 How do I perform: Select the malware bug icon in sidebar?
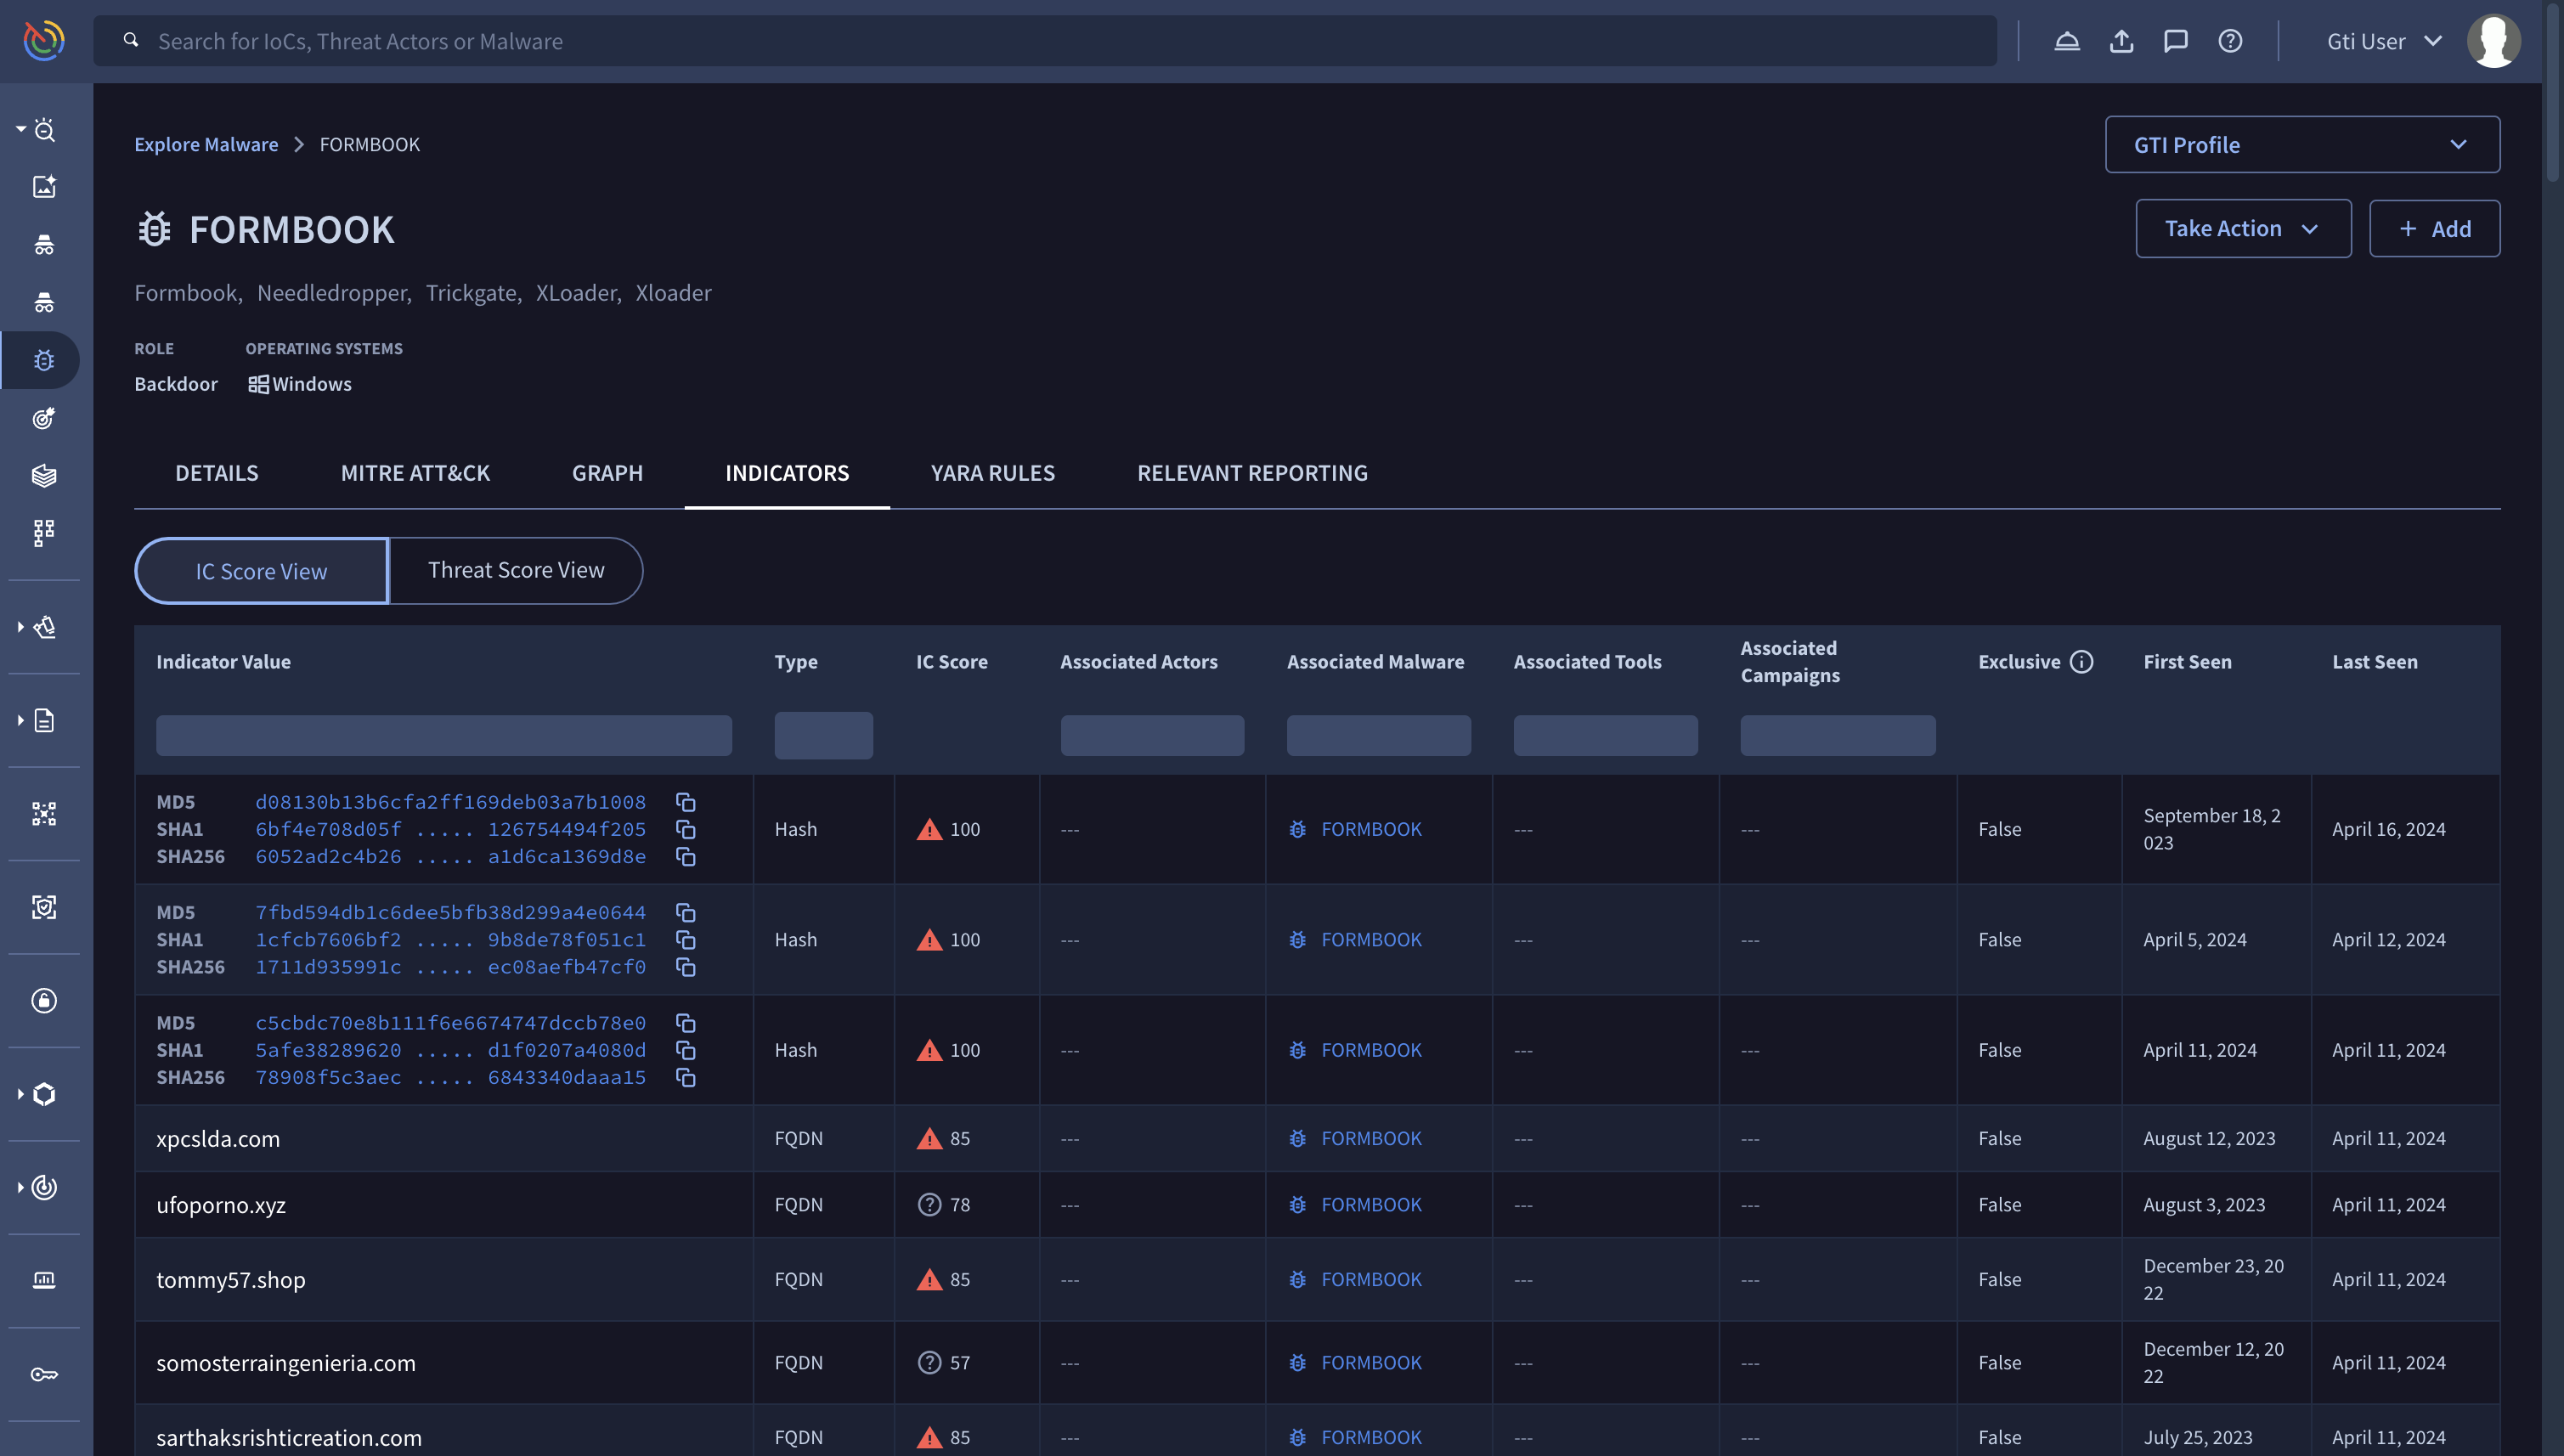[44, 360]
